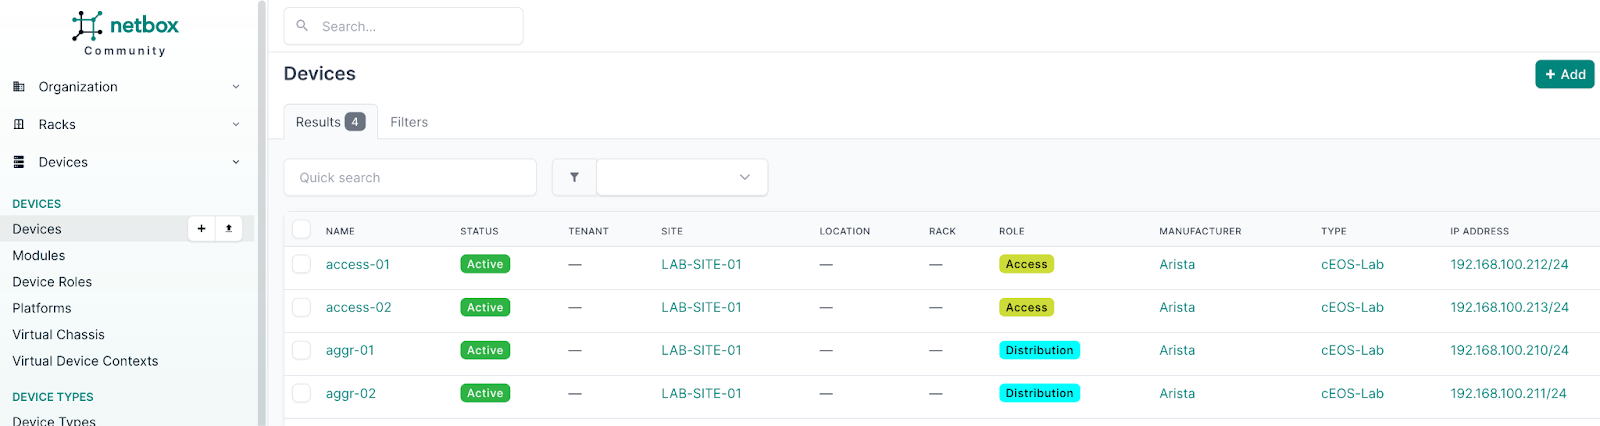Check the box for access-01 row
Viewport: 1600px width, 426px height.
tap(301, 265)
